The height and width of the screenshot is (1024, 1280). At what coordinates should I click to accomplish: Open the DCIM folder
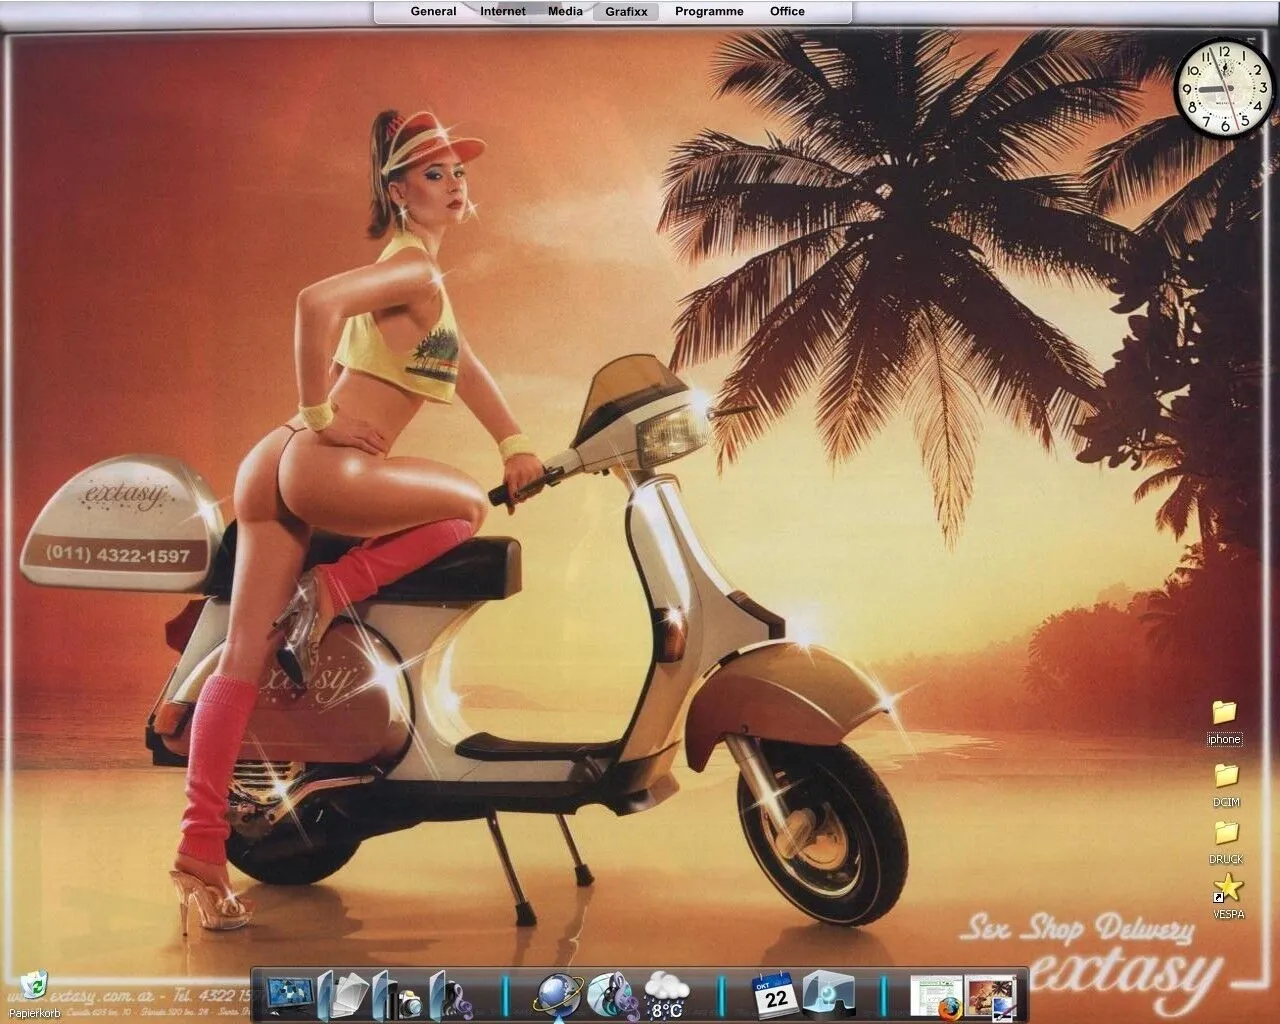pos(1226,775)
